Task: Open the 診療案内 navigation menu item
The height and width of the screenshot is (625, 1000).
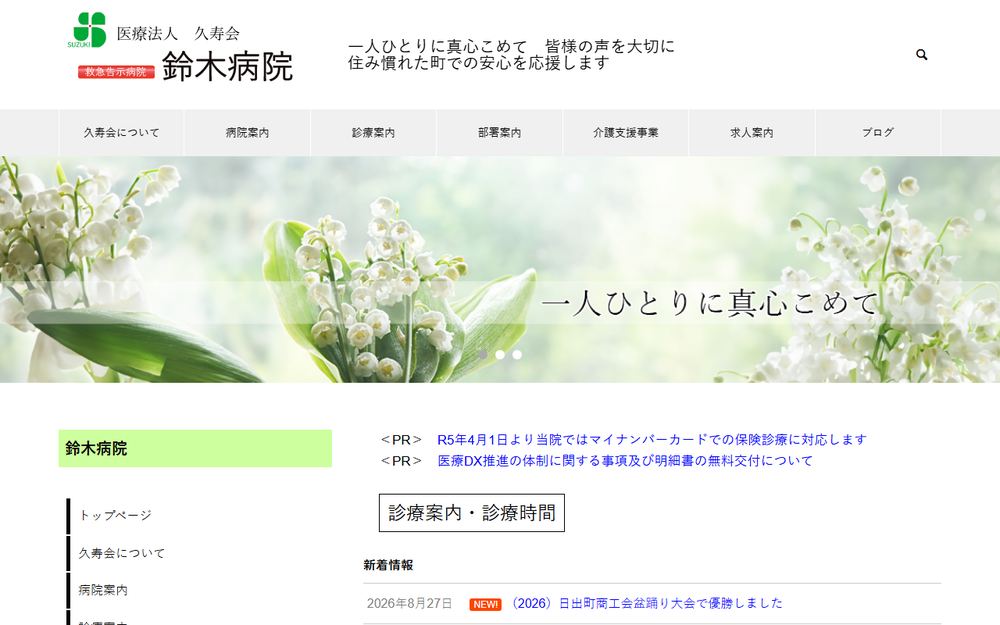Action: tap(374, 133)
